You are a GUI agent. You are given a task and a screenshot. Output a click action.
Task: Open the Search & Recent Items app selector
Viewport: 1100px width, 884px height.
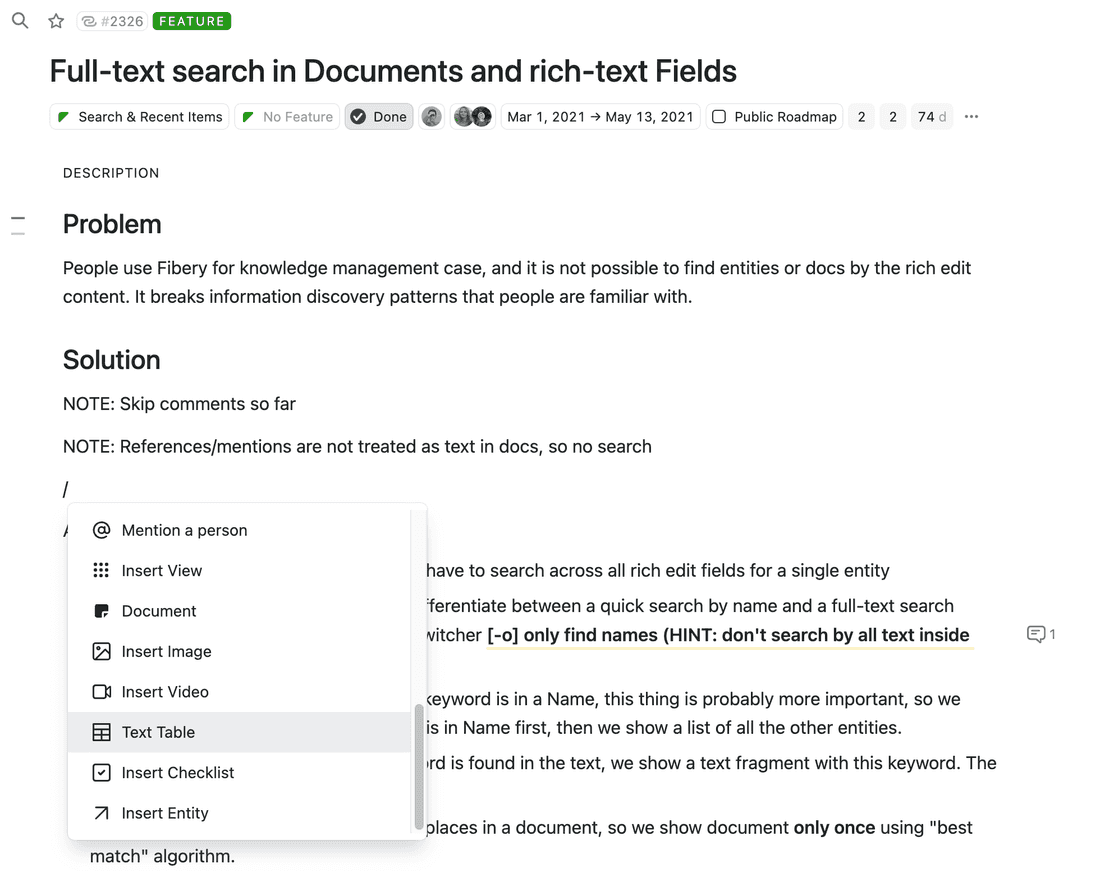(139, 116)
